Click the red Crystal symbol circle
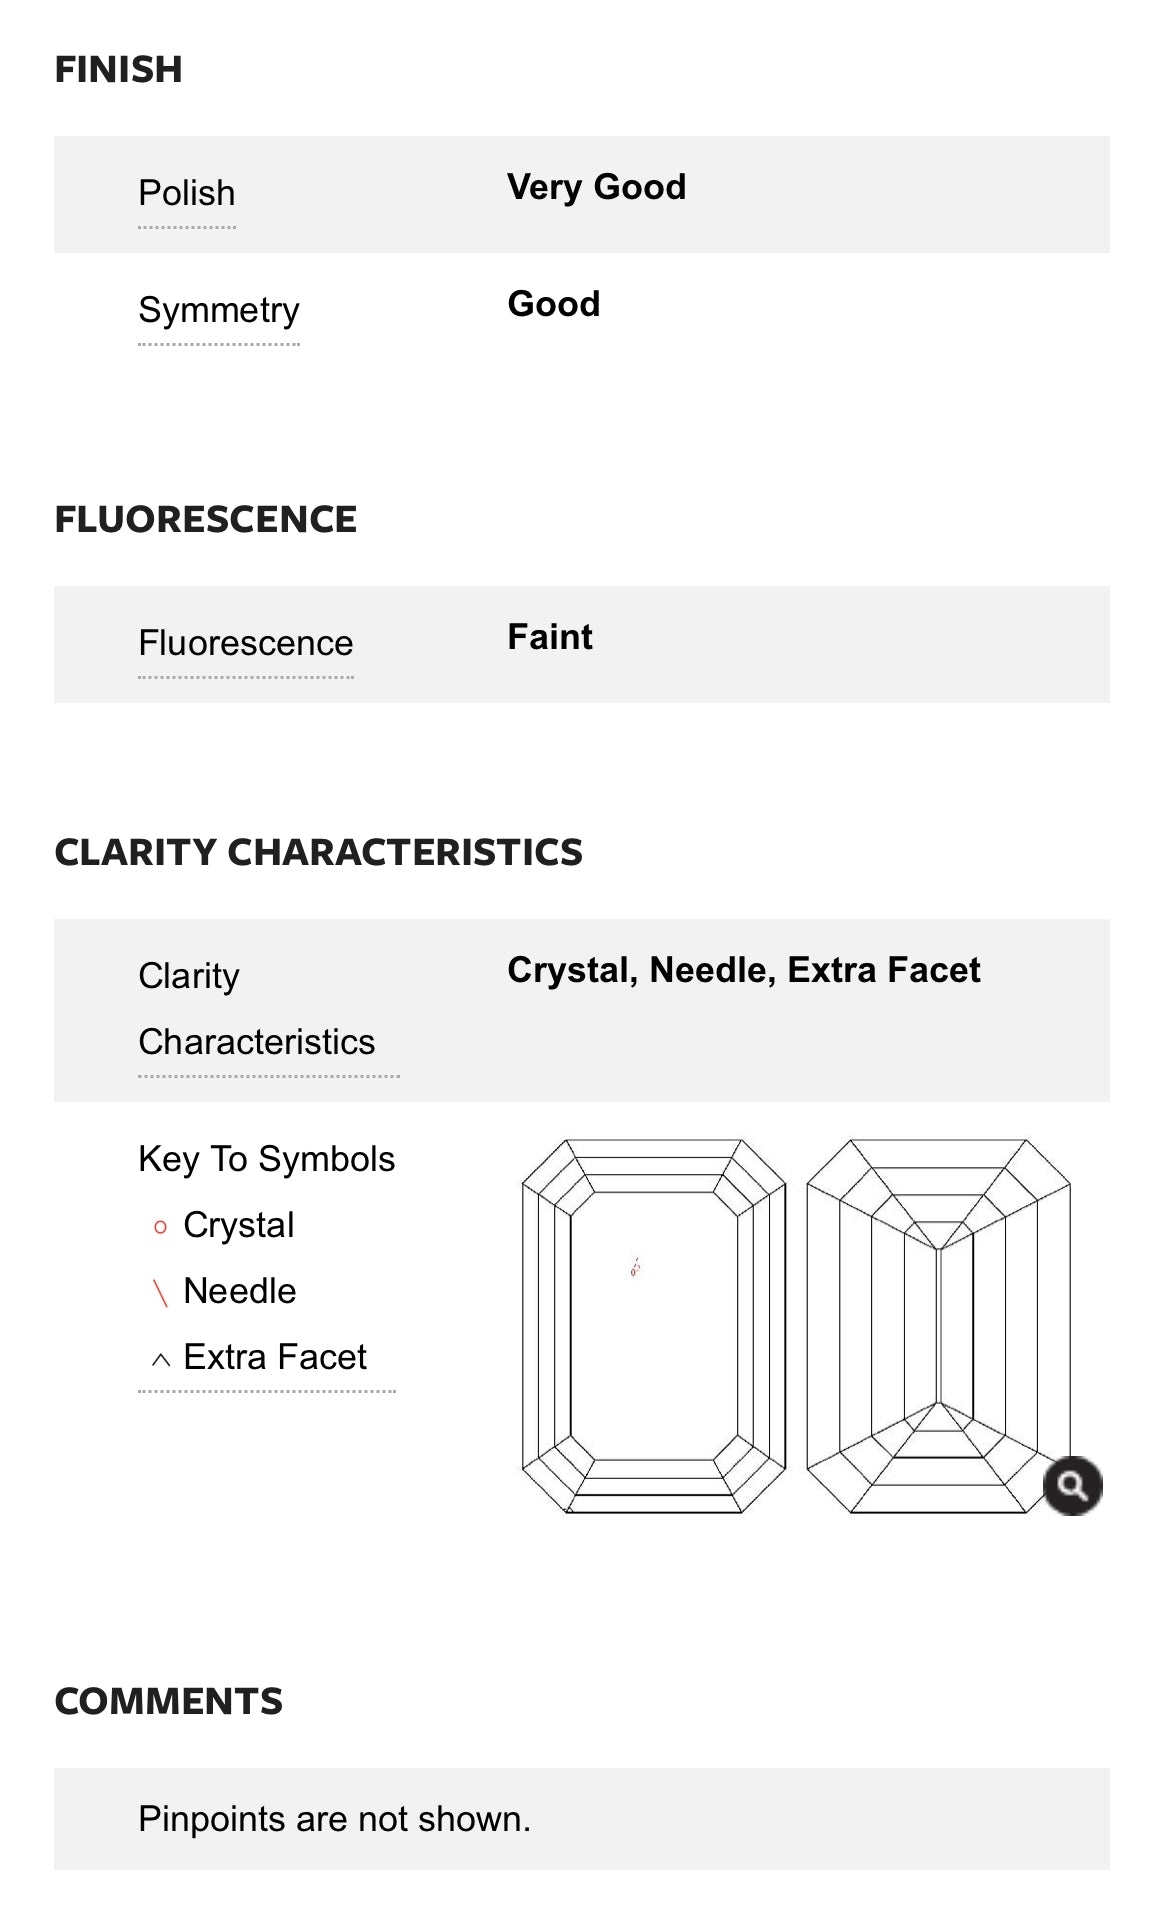1170x1928 pixels. click(160, 1227)
